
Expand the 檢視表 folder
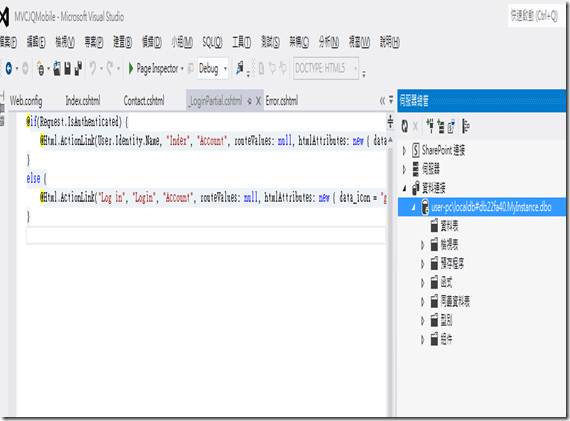(x=422, y=245)
